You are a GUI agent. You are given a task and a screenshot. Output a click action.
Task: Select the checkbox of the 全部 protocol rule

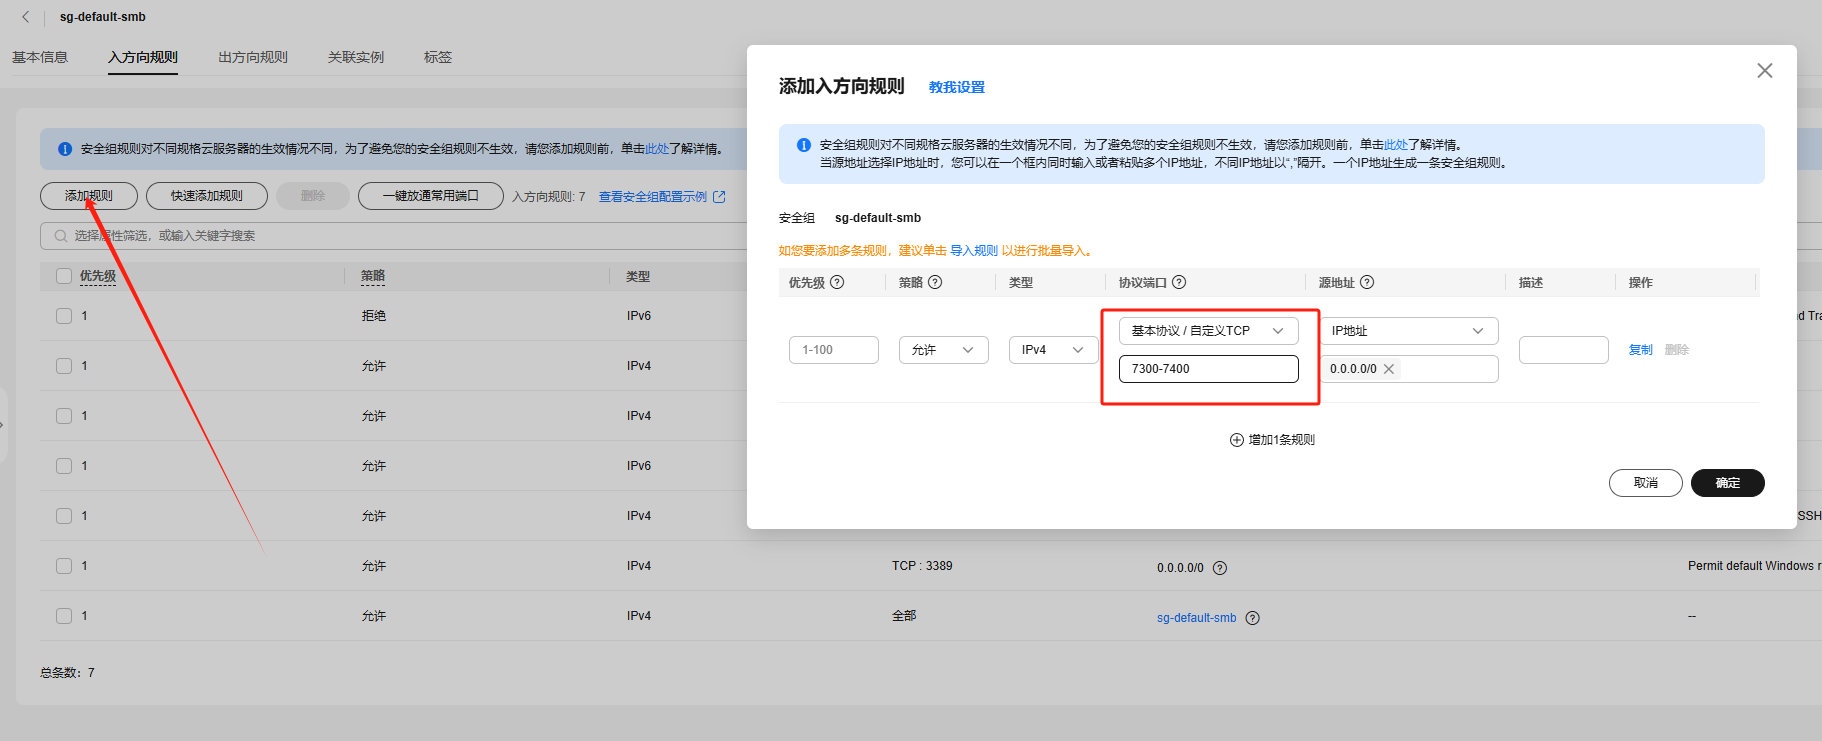64,616
